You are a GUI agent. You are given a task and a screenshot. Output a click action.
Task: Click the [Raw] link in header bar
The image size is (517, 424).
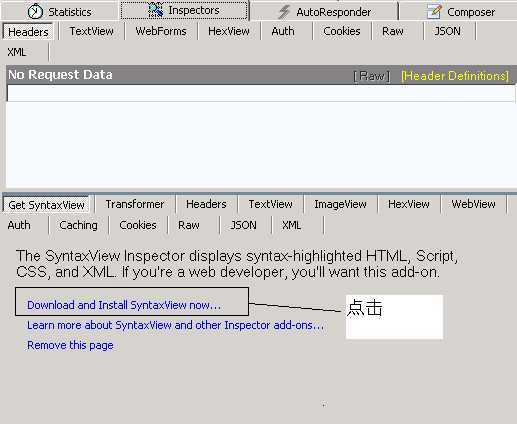pyautogui.click(x=372, y=76)
